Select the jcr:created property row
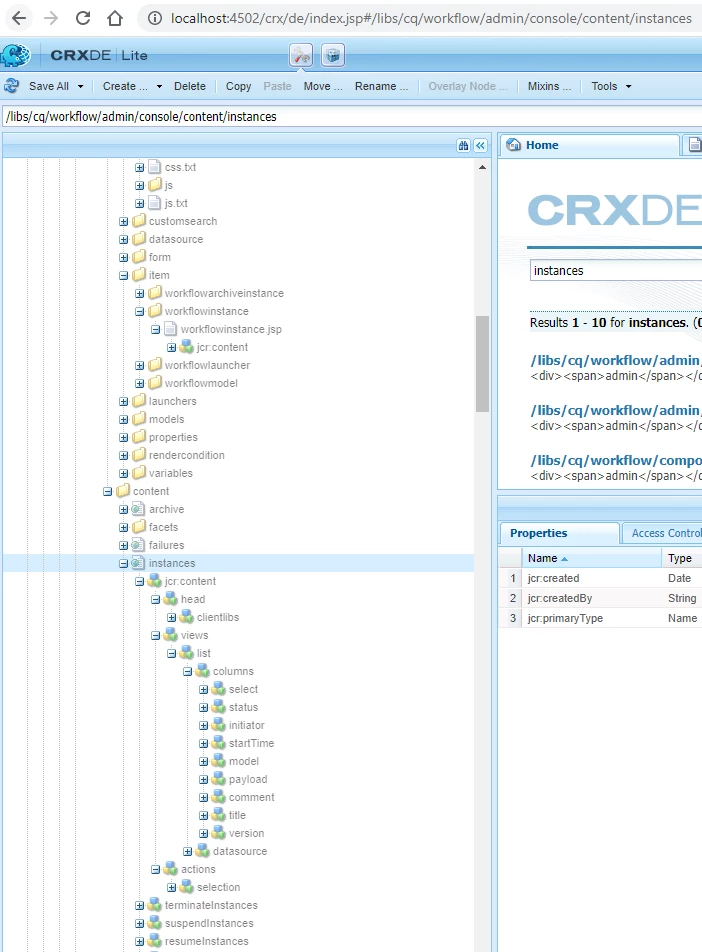The width and height of the screenshot is (702, 952). pos(600,578)
